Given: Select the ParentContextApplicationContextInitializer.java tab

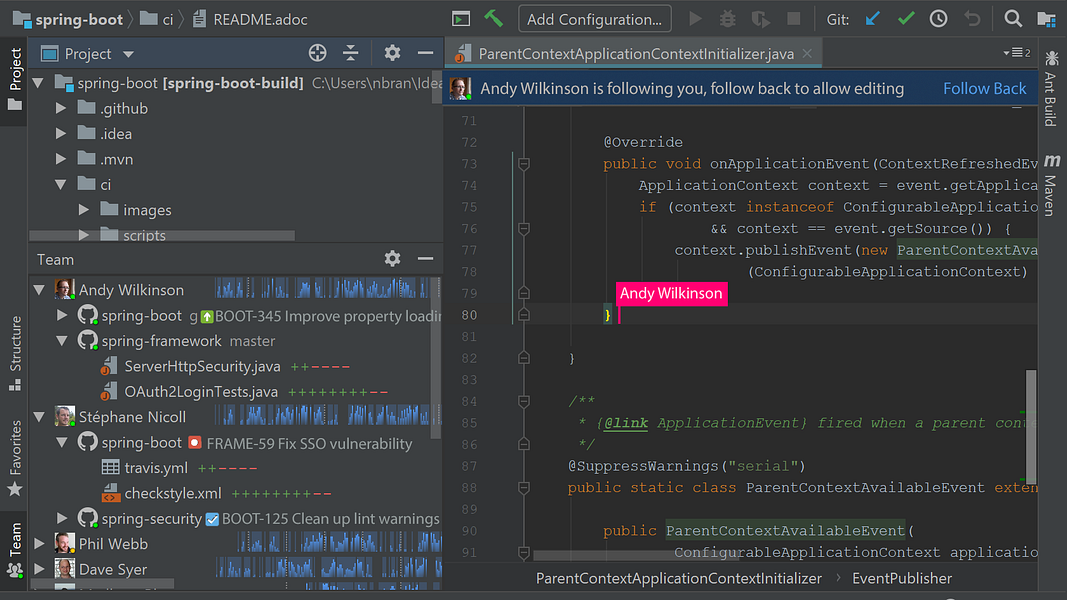Looking at the screenshot, I should (635, 53).
